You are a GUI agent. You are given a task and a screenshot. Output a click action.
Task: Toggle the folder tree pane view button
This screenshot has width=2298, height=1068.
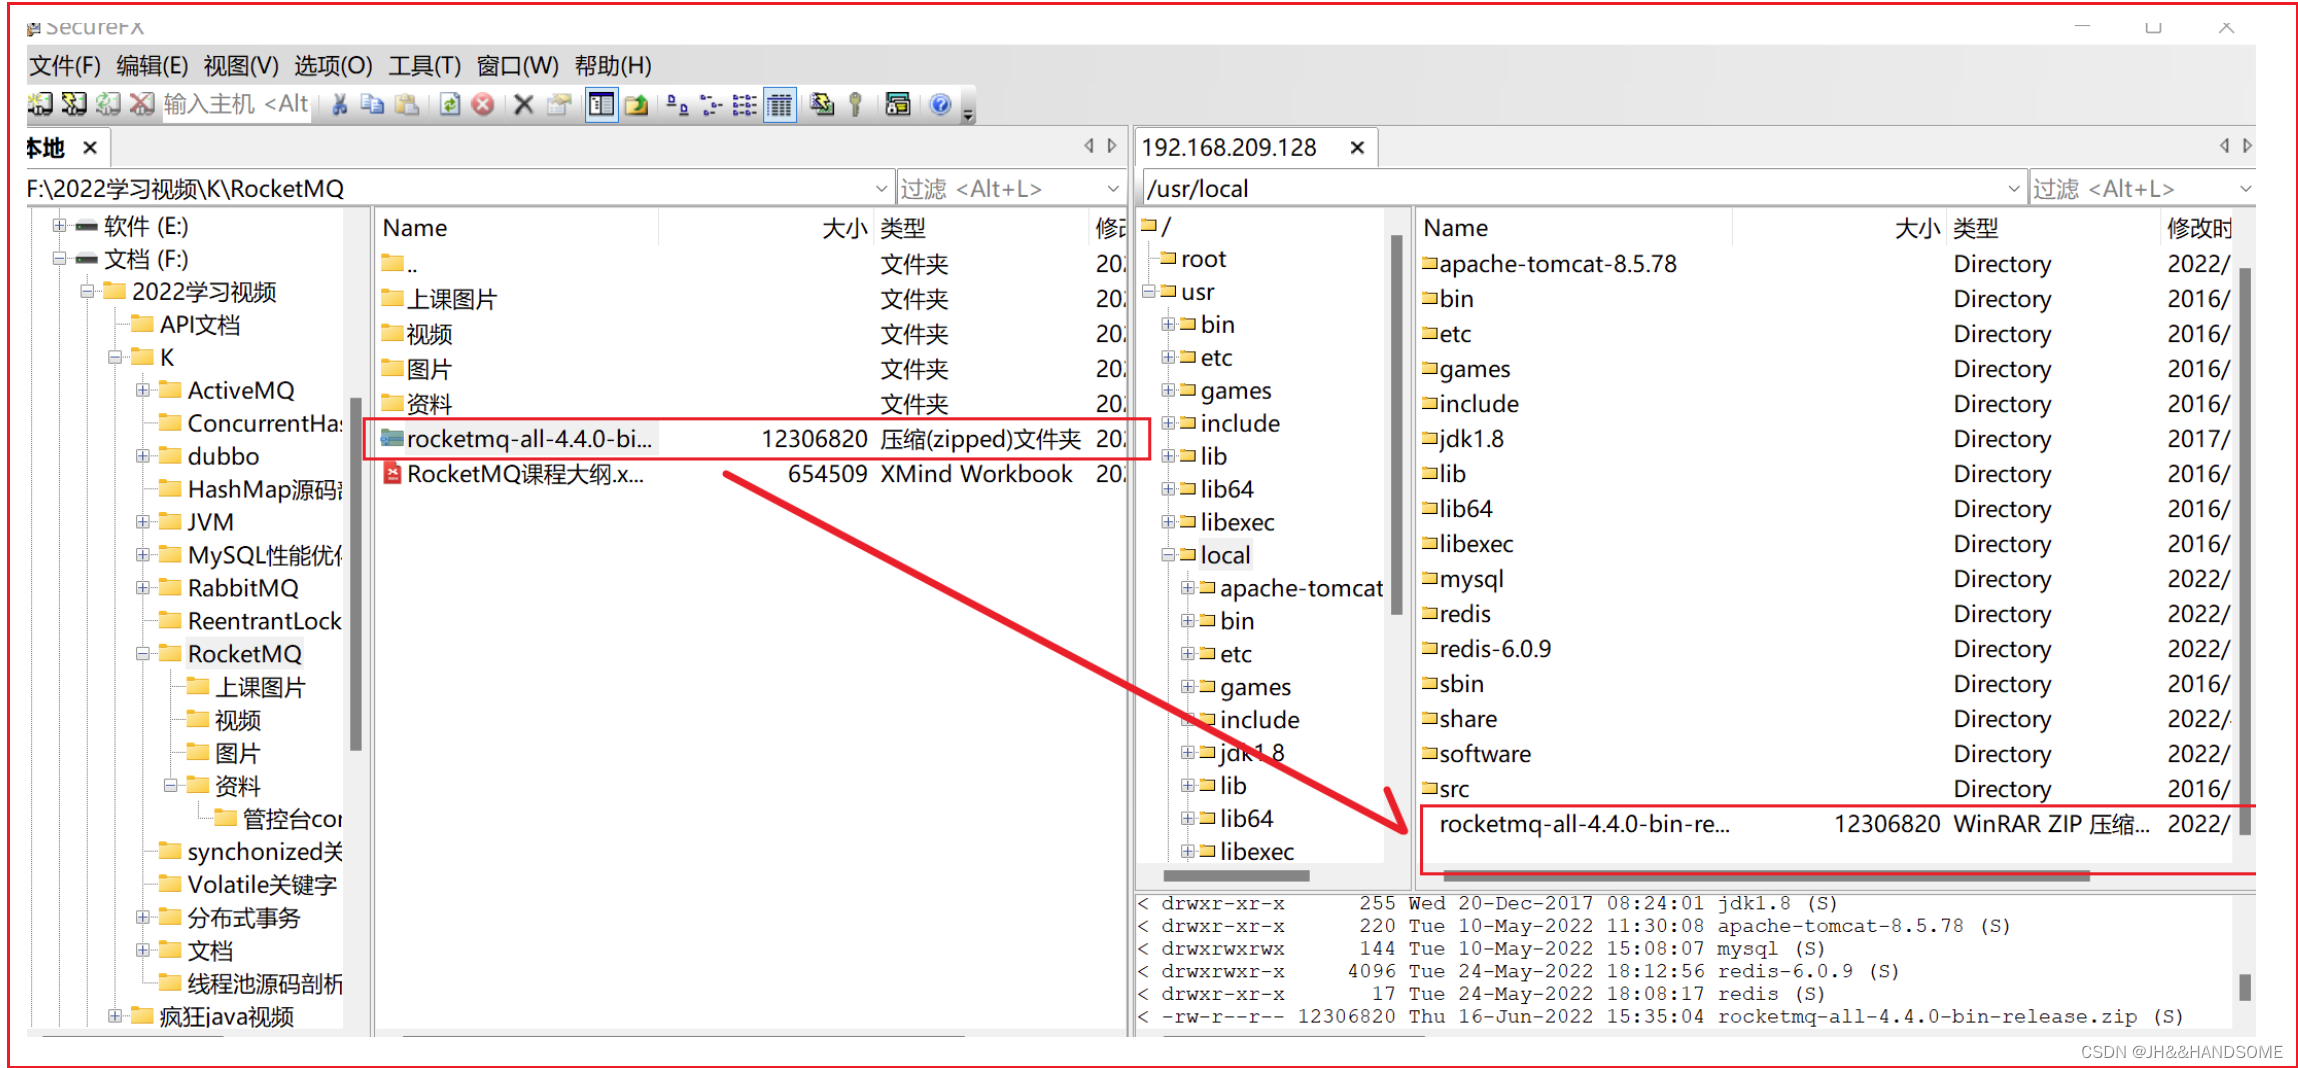tap(601, 104)
